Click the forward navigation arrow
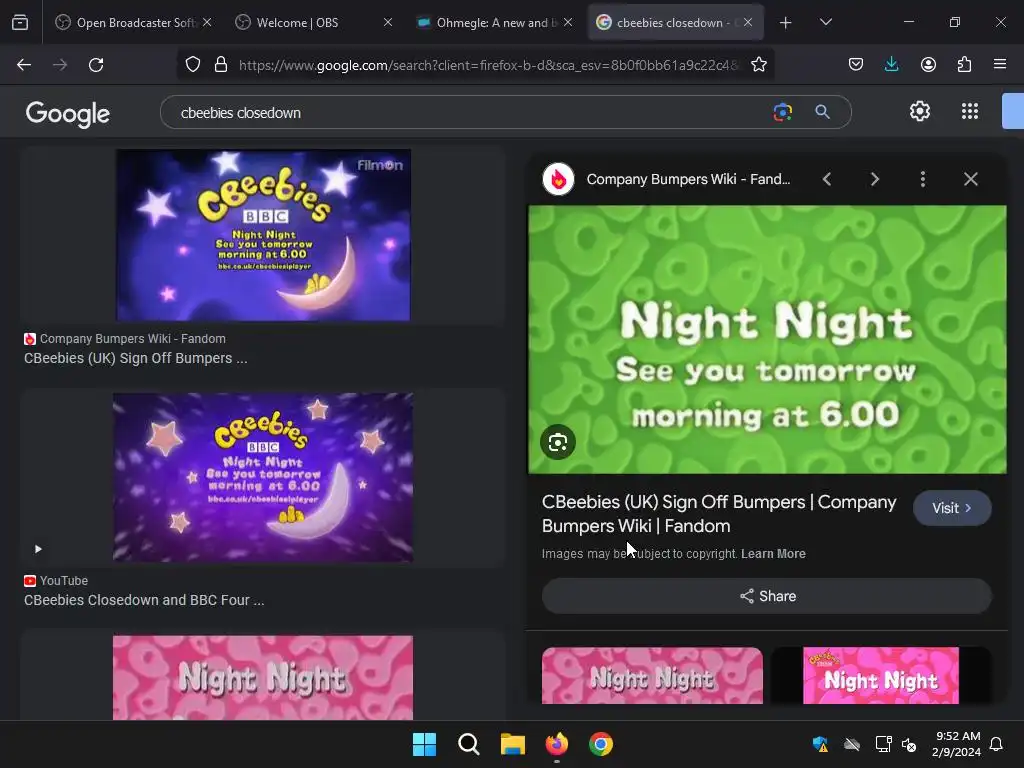This screenshot has height=768, width=1024. [60, 65]
